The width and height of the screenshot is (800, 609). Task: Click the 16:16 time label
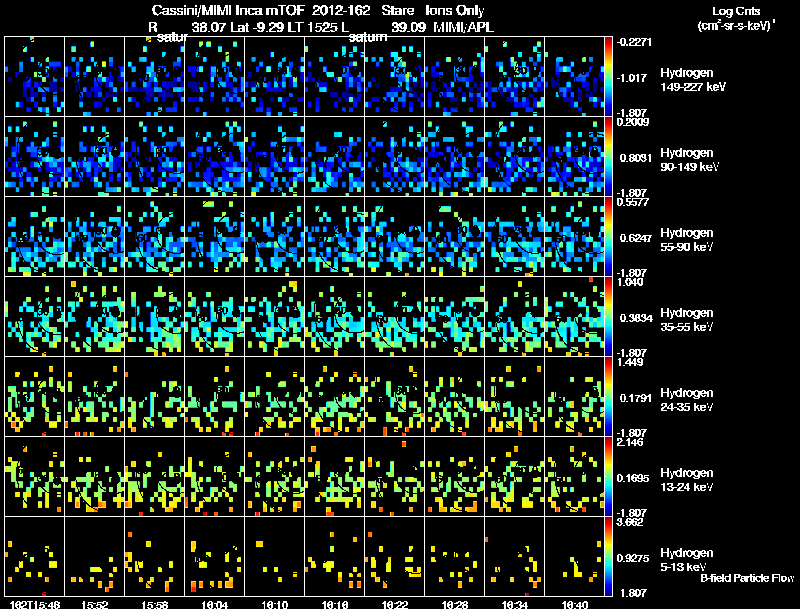[335, 604]
